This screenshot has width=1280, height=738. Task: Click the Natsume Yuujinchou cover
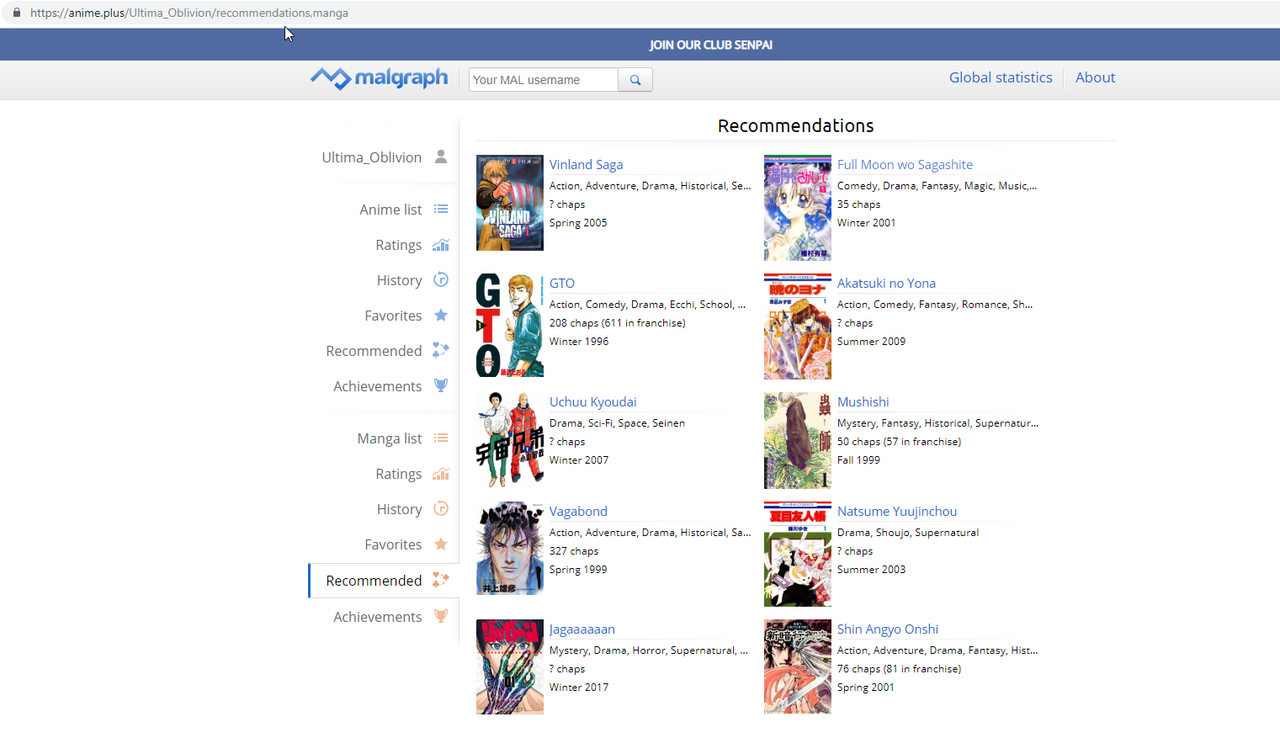tap(798, 554)
